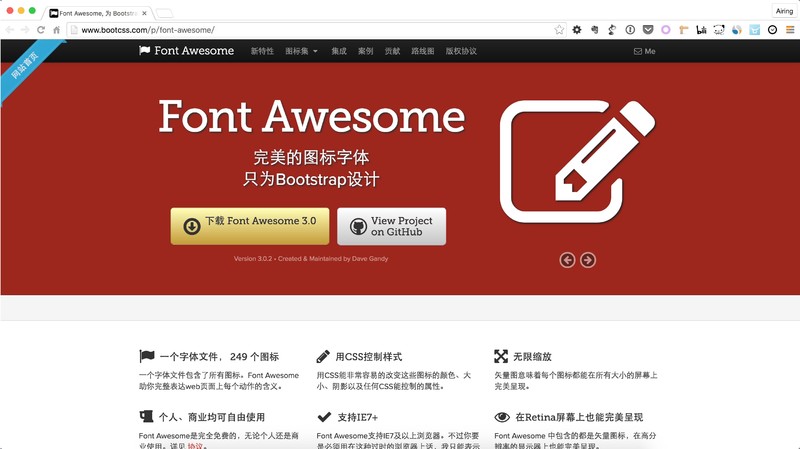Click the heading 无限缩放
The height and width of the screenshot is (449, 800).
pos(532,357)
